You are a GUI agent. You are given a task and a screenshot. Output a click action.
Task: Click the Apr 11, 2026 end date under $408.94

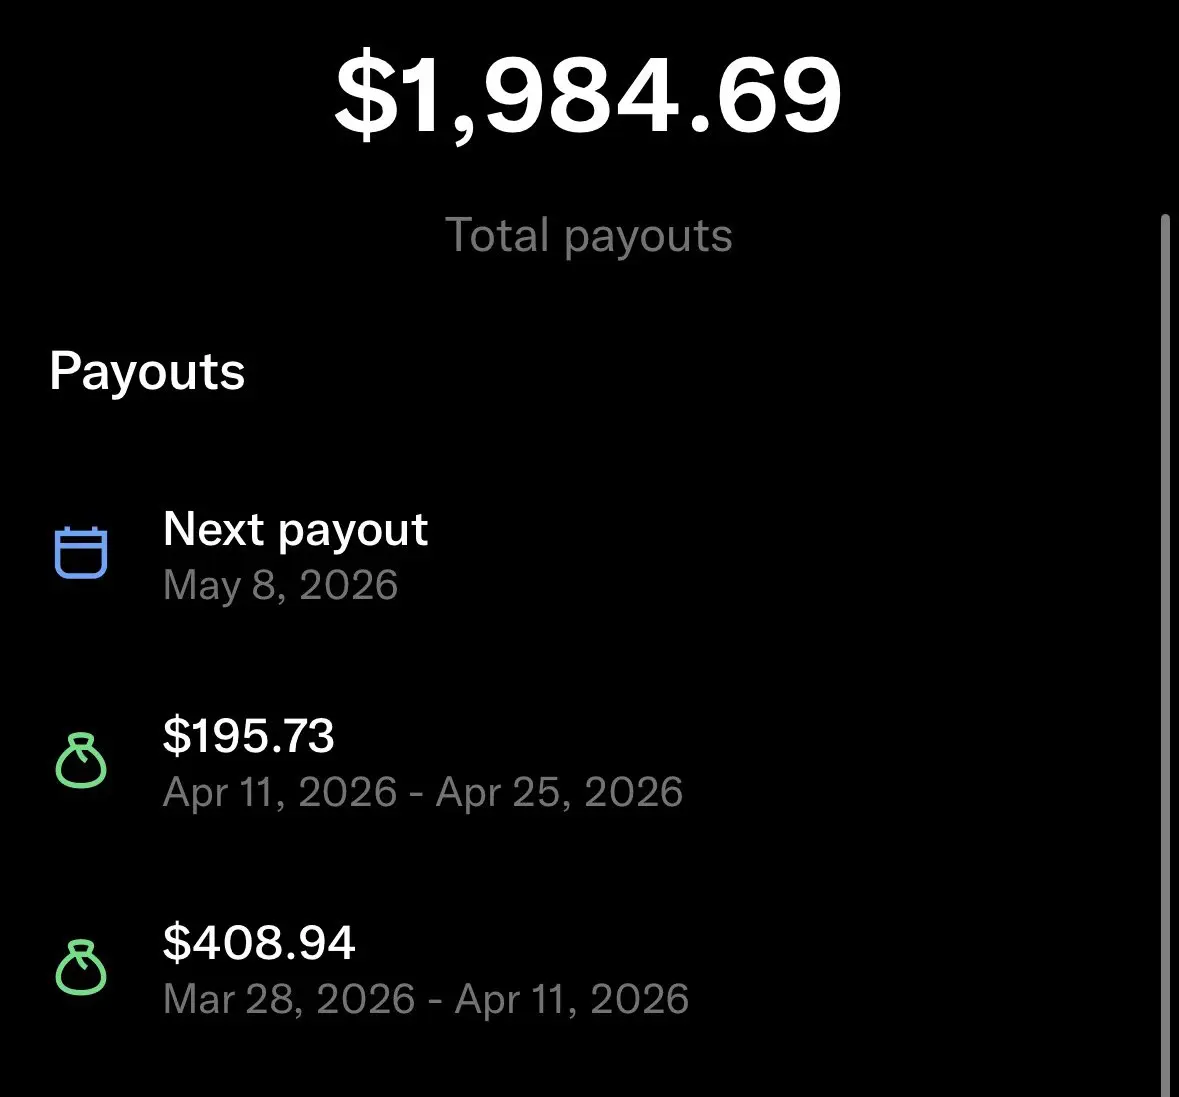click(x=572, y=999)
